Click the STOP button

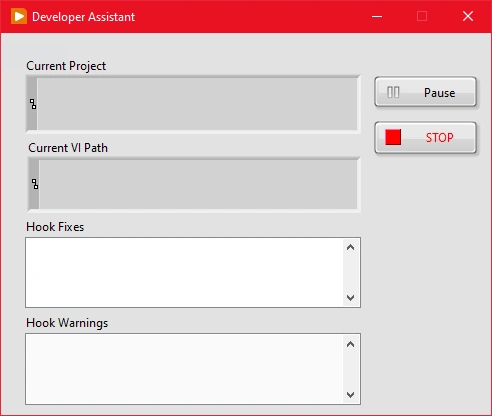tap(425, 137)
